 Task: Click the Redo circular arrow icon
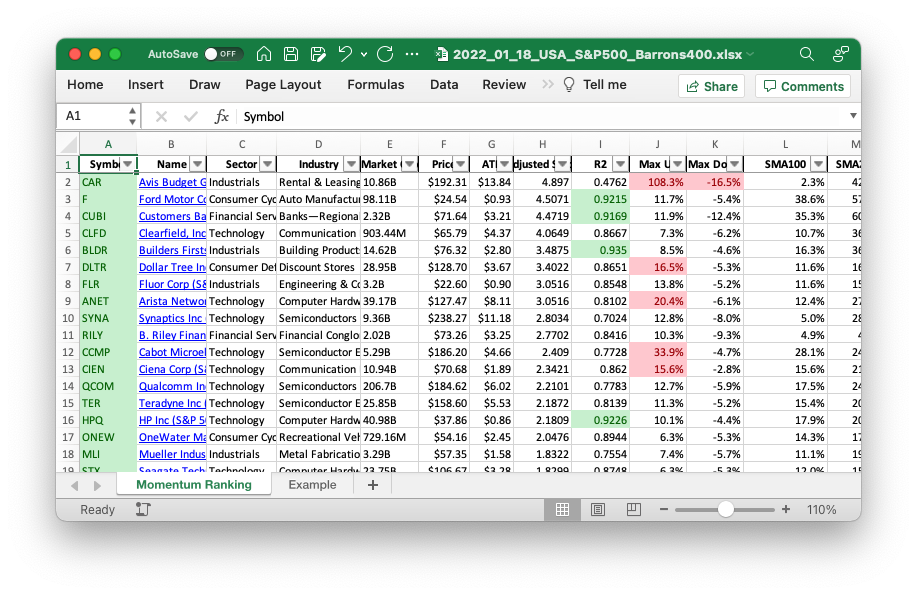pyautogui.click(x=385, y=54)
